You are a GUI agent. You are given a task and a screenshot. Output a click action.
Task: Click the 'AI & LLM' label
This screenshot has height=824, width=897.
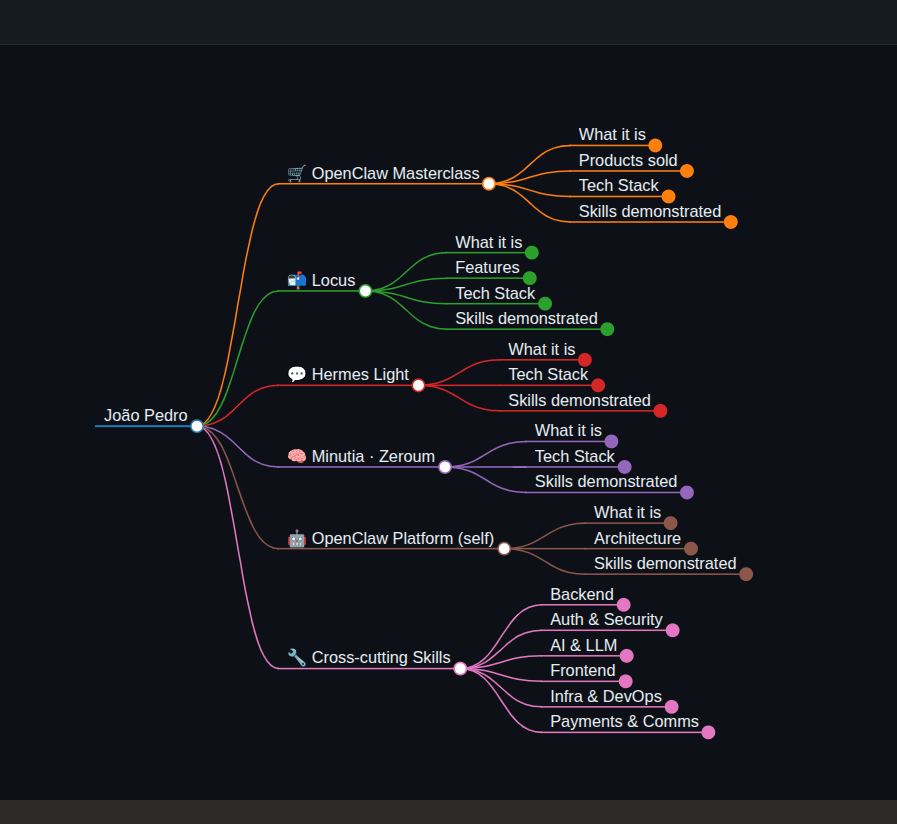click(584, 645)
